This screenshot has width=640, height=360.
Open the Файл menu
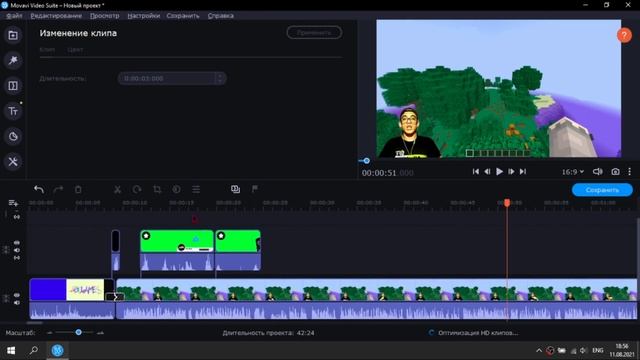click(14, 16)
